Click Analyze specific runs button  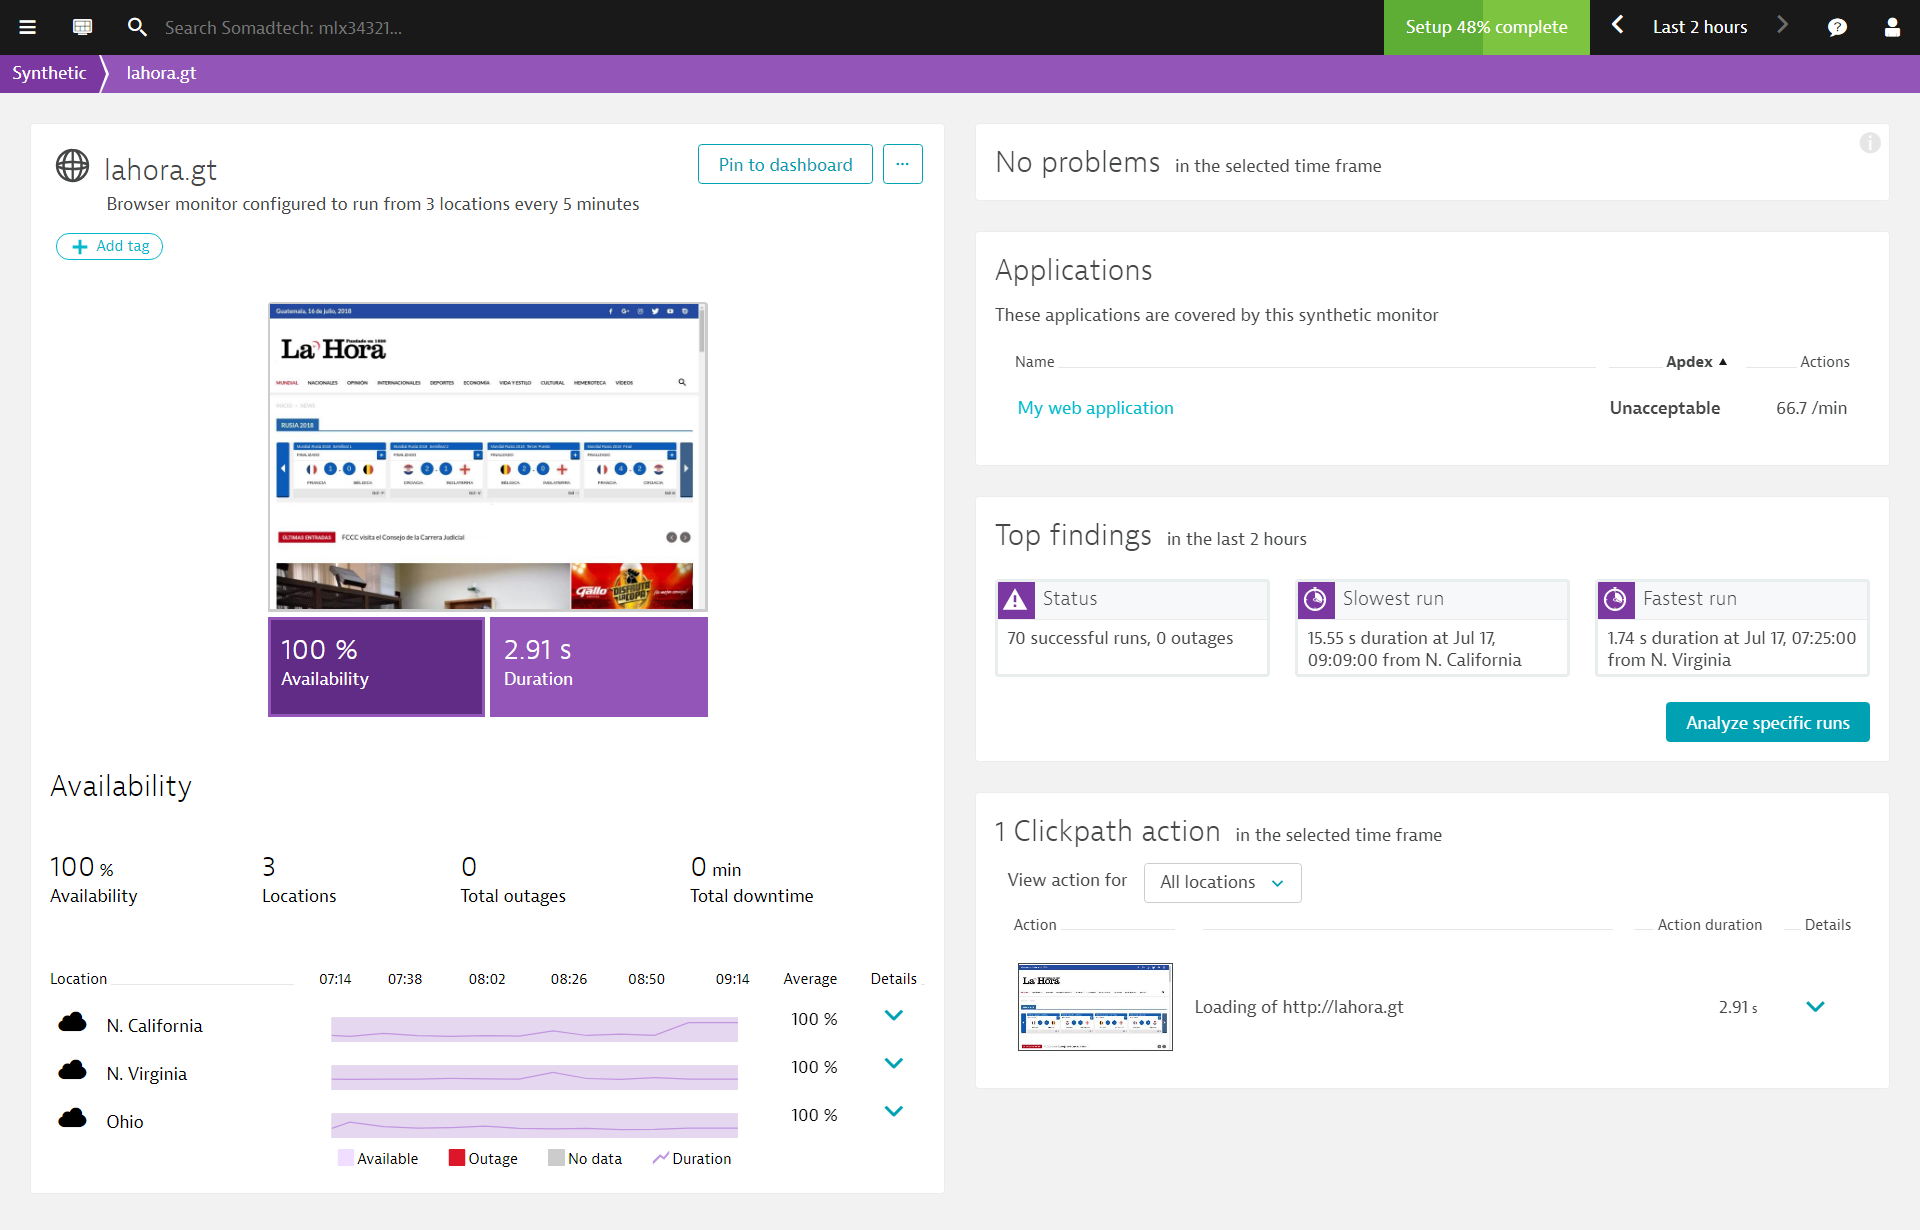coord(1767,722)
